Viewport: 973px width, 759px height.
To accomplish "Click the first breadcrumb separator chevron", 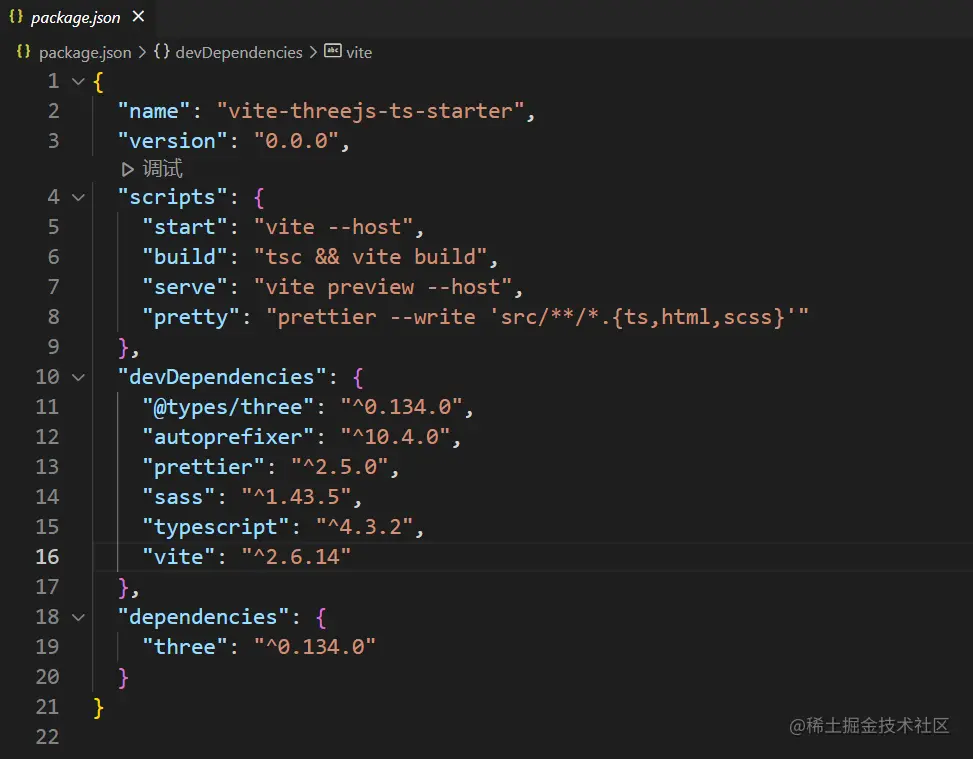I will tap(142, 53).
